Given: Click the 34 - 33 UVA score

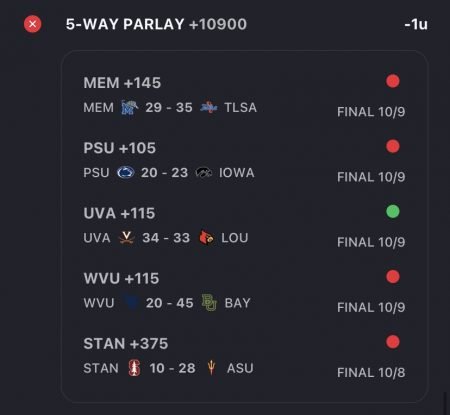Looking at the screenshot, I should 166,238.
